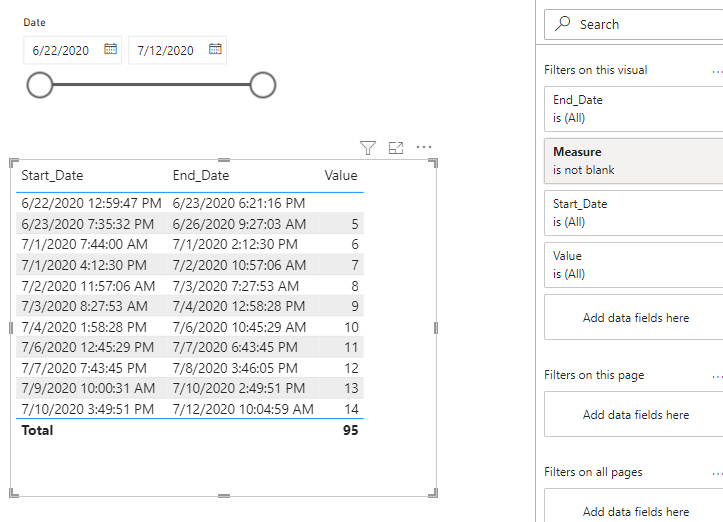Click the Date slider track between handles
Screen dimensions: 723x522
[x=151, y=85]
